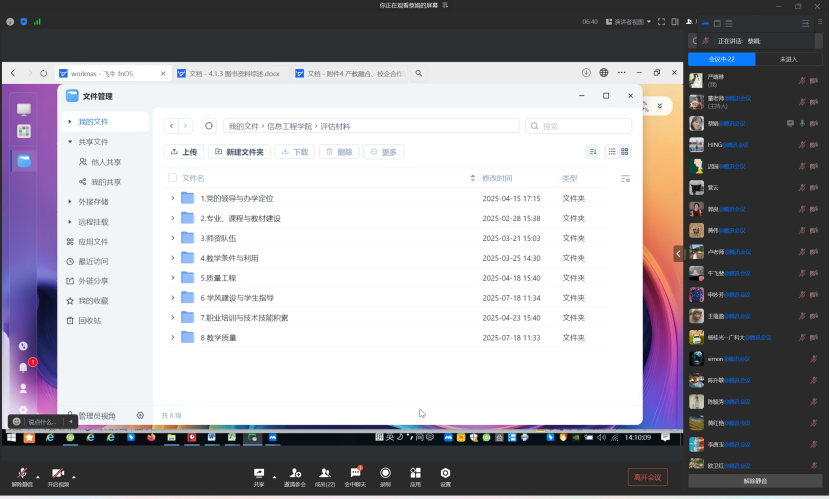Open the Invite (邀请参会) icon in meeting toolbar
Image resolution: width=830 pixels, height=499 pixels.
294,475
